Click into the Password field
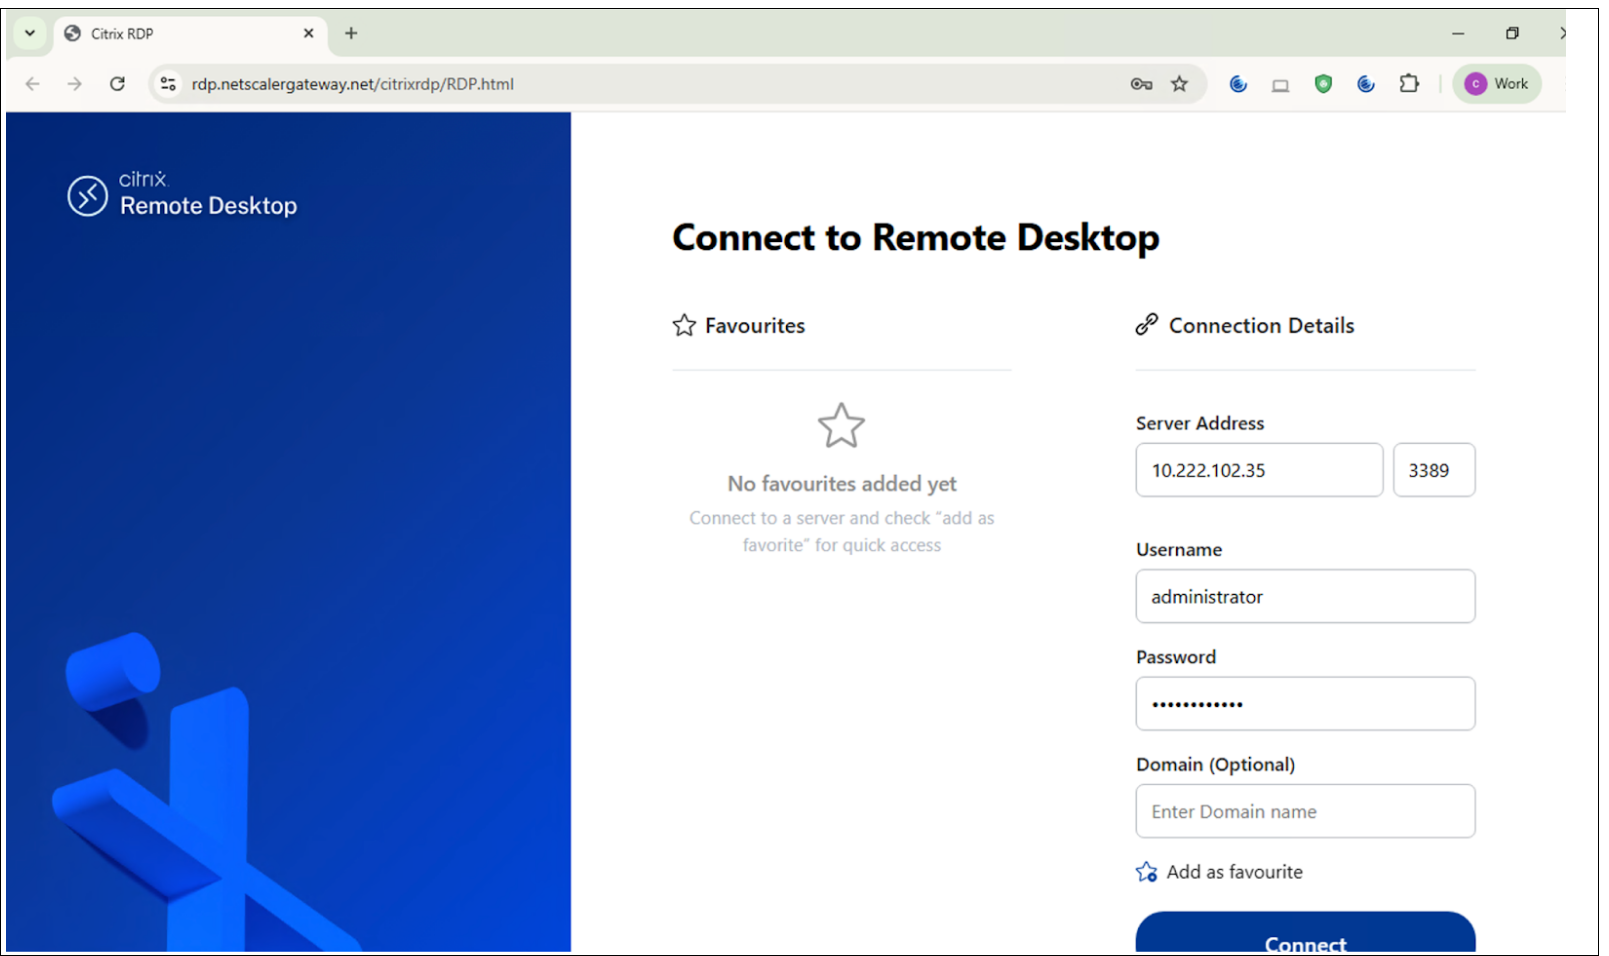This screenshot has width=1609, height=956. pos(1304,704)
